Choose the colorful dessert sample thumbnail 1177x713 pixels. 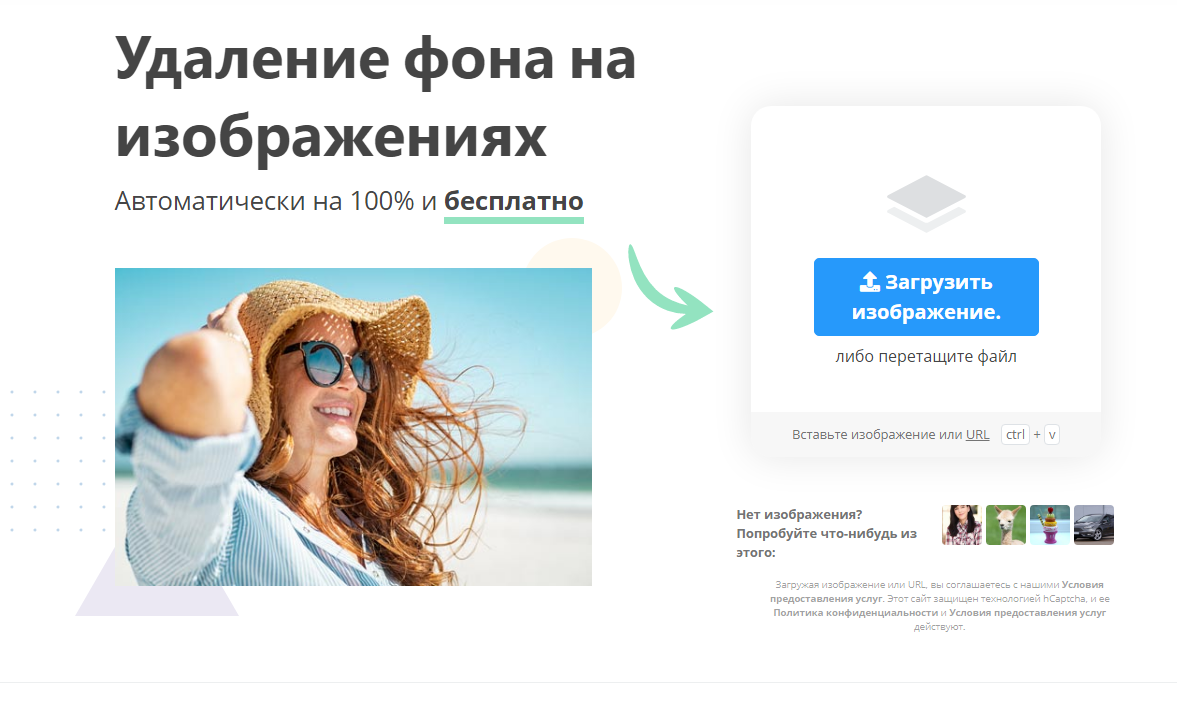[1049, 525]
